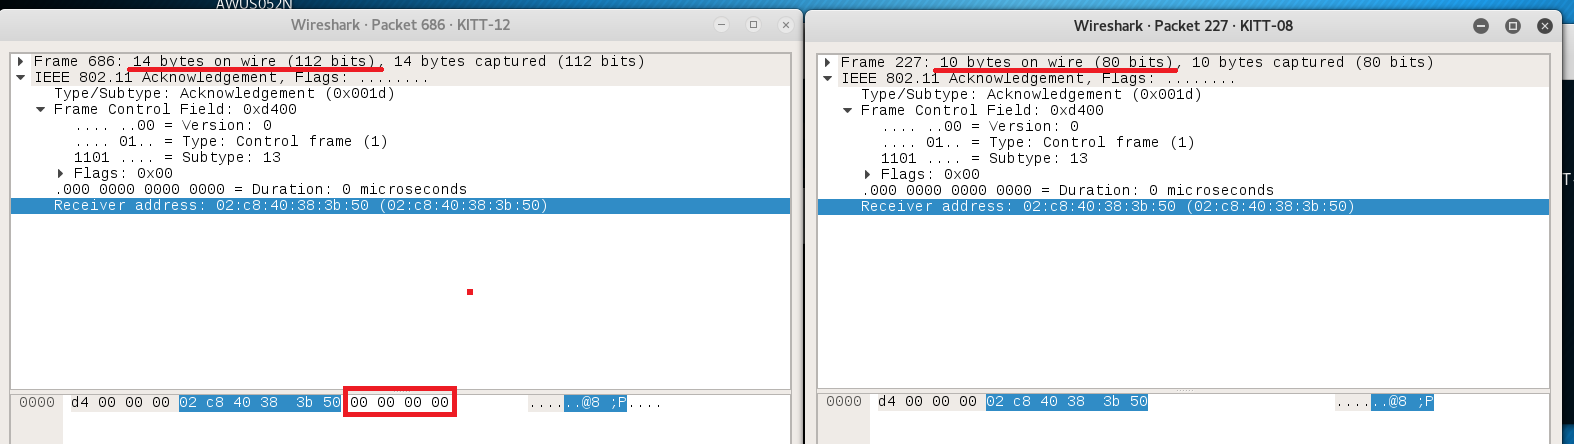Image resolution: width=1574 pixels, height=444 pixels.
Task: Click trailing 00 00 00 00 hex bytes
Action: coord(399,403)
